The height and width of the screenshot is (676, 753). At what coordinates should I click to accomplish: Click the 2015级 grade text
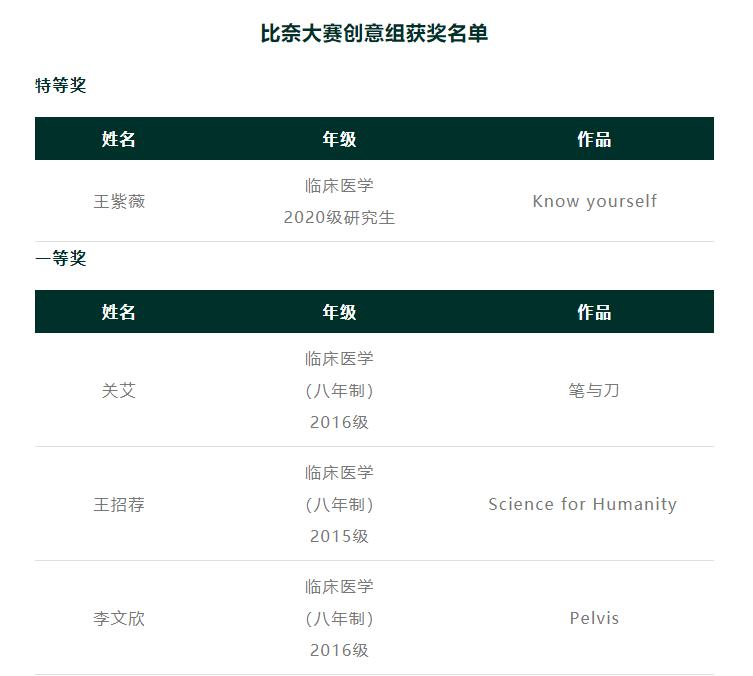coord(339,536)
